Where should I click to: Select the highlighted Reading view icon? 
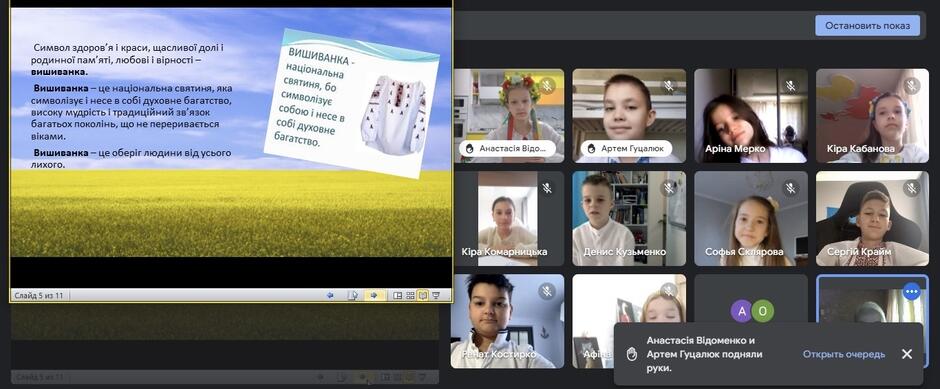(x=423, y=295)
